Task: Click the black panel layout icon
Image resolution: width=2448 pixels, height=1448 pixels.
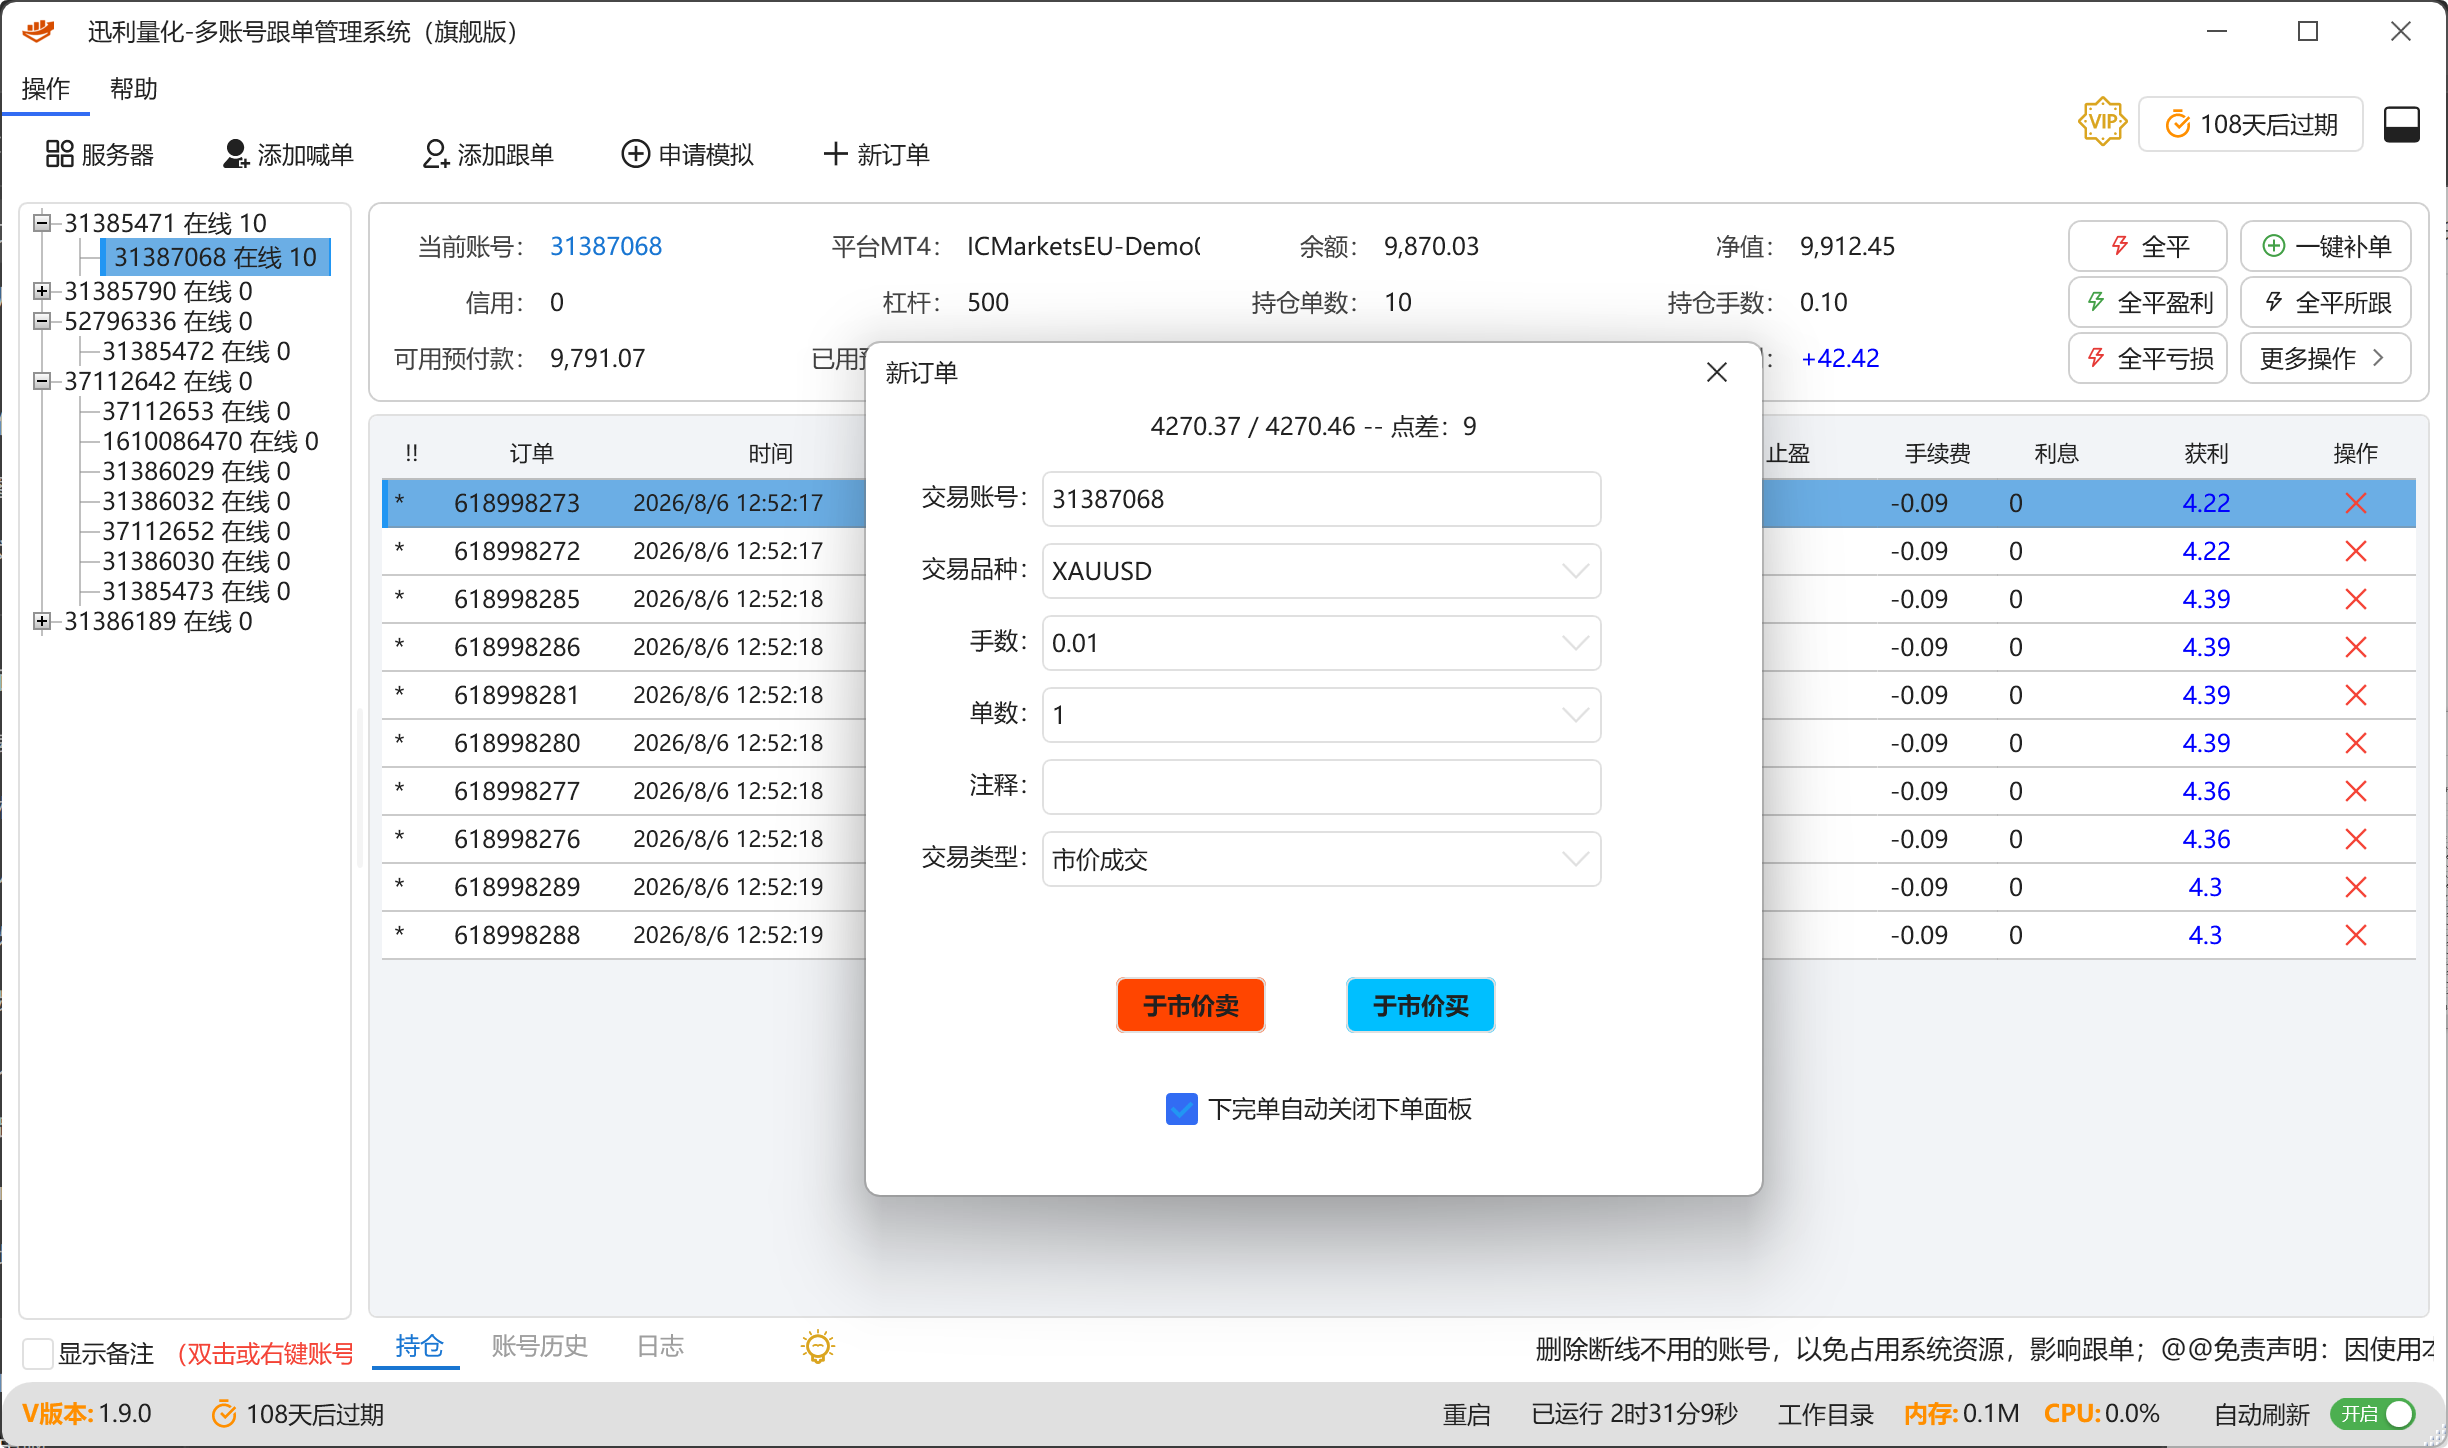Action: 2402,124
